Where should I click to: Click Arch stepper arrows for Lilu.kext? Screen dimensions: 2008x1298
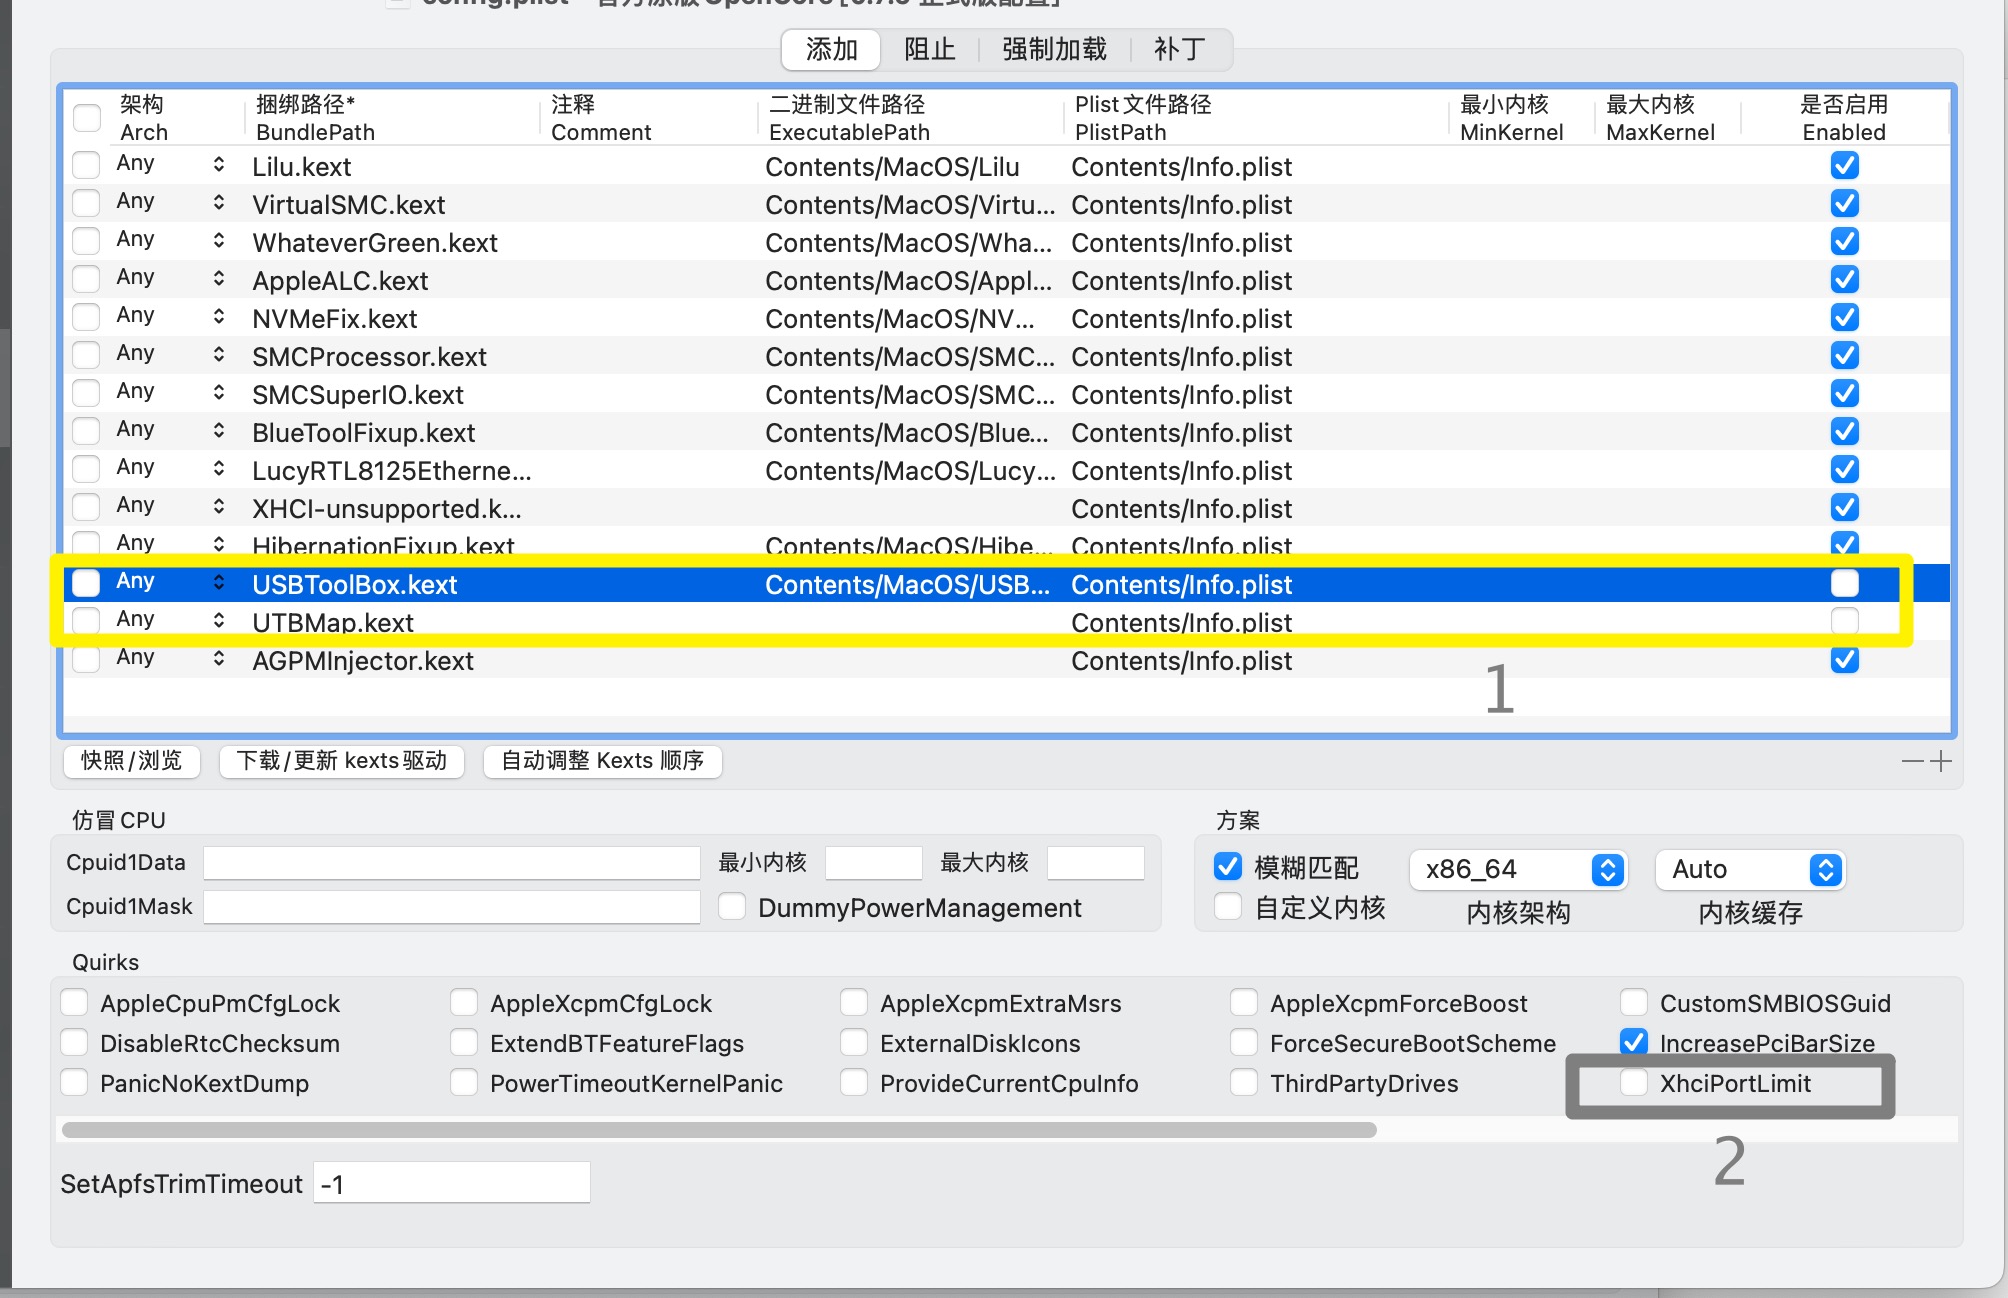click(x=218, y=165)
